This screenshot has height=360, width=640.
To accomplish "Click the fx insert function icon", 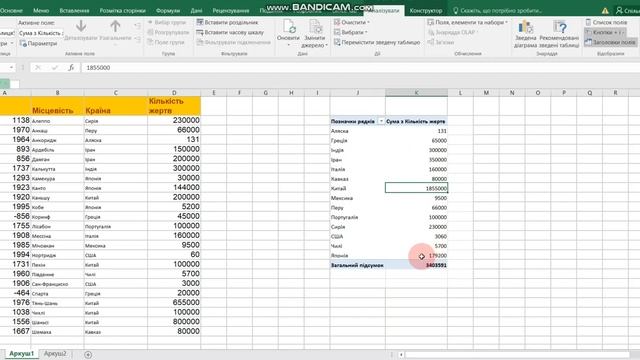I will tap(71, 67).
